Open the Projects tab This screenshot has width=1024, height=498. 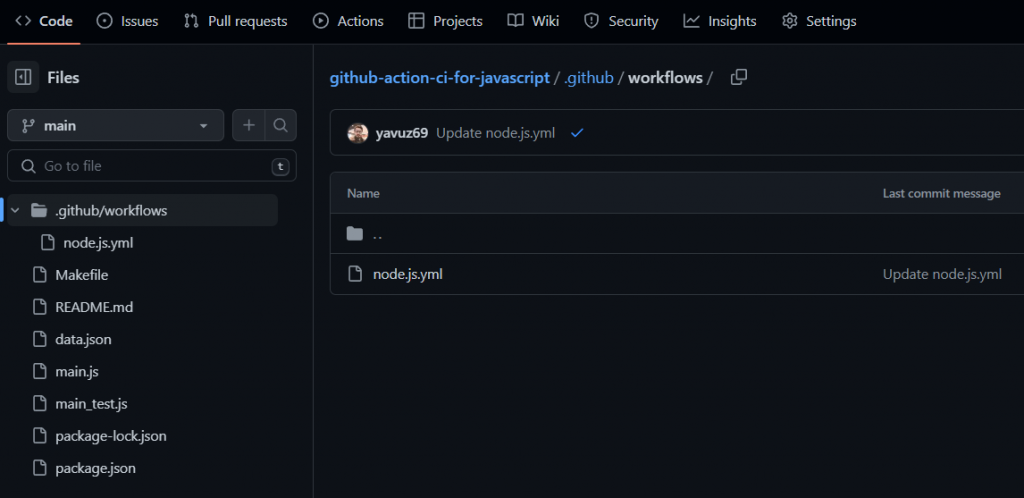[445, 21]
